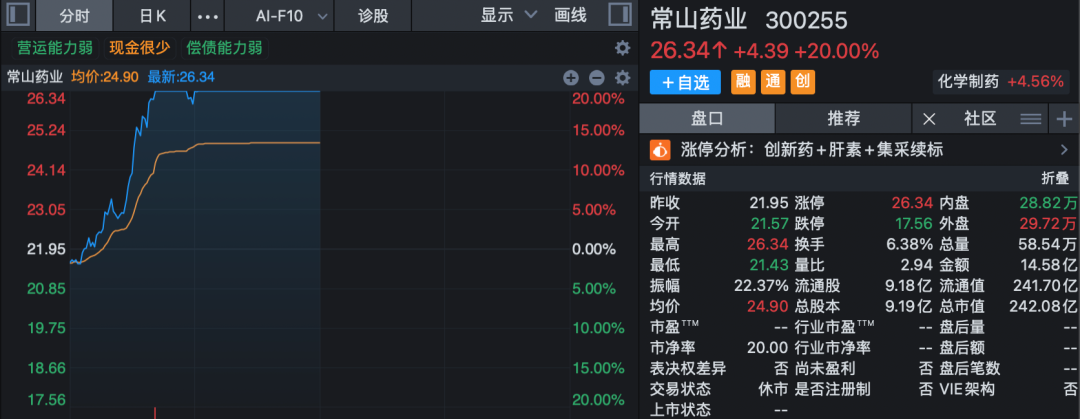Click 流通值 value 241.70亿
The width and height of the screenshot is (1080, 419).
click(1044, 285)
